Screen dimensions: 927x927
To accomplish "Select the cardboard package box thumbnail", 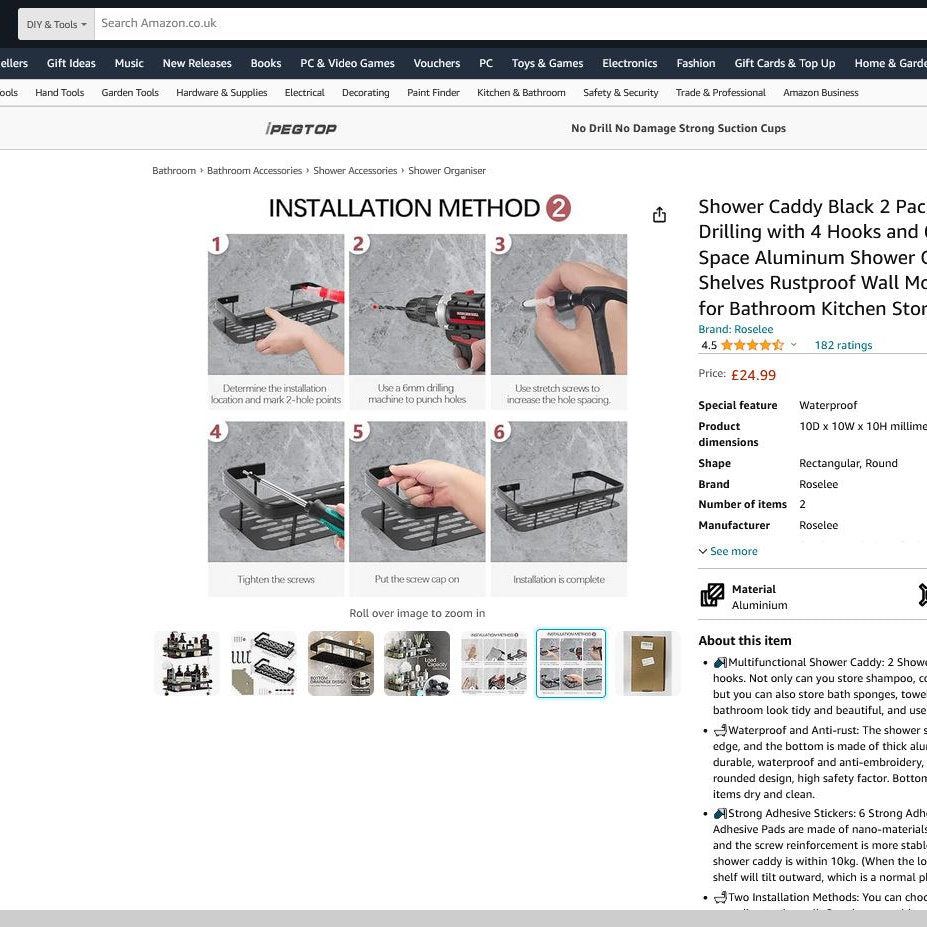I will (648, 663).
